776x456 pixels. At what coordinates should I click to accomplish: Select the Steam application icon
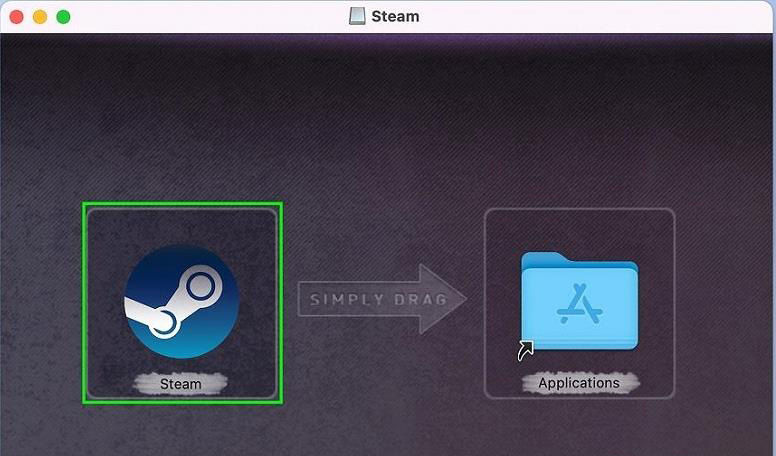click(181, 301)
